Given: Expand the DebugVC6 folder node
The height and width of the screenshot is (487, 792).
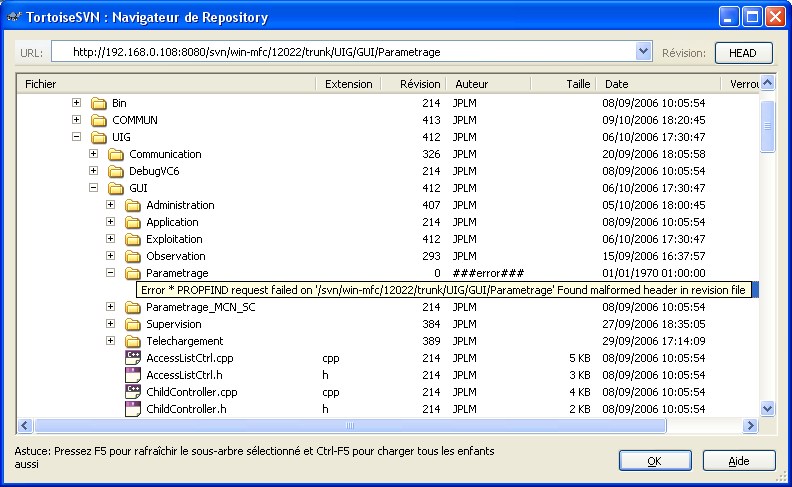Looking at the screenshot, I should coord(93,171).
